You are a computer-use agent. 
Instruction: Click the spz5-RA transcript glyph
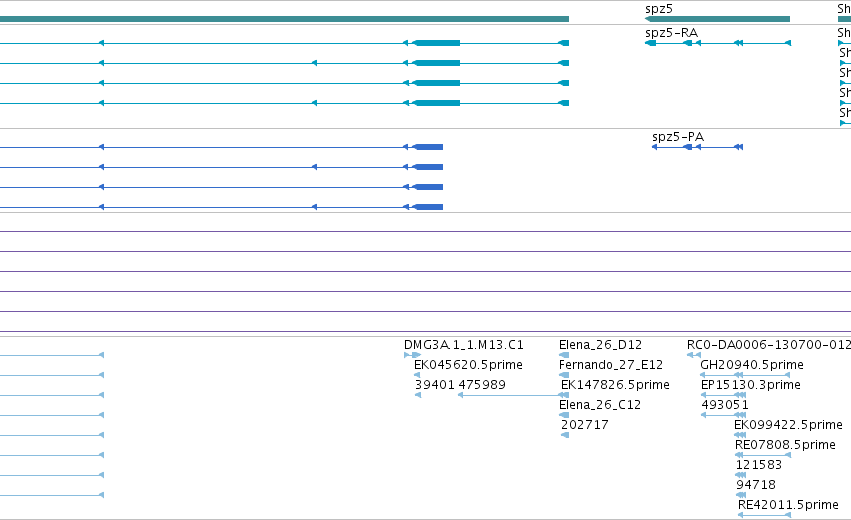[x=717, y=43]
